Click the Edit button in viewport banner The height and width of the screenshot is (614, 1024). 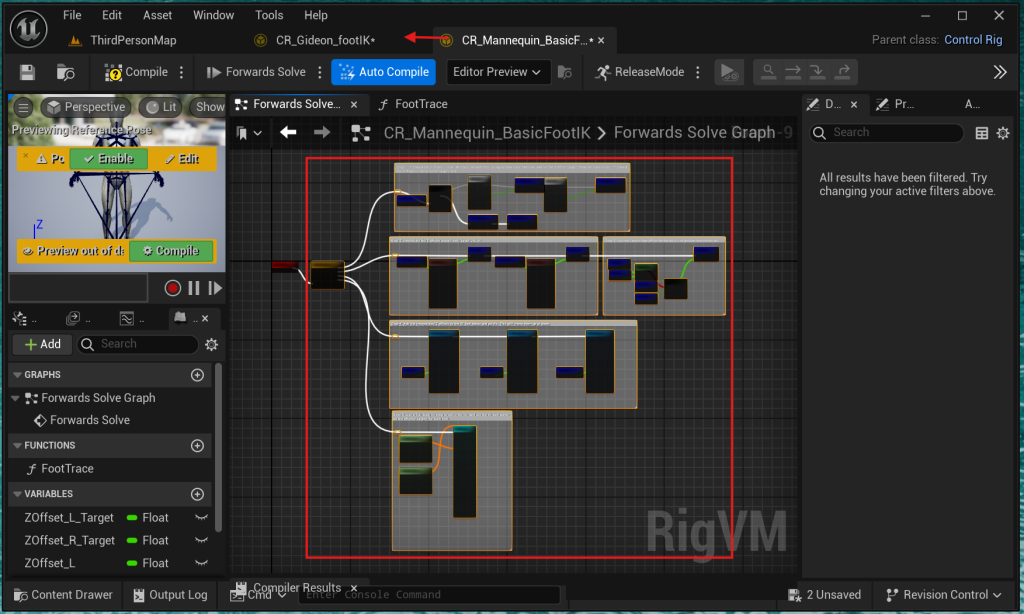(182, 159)
